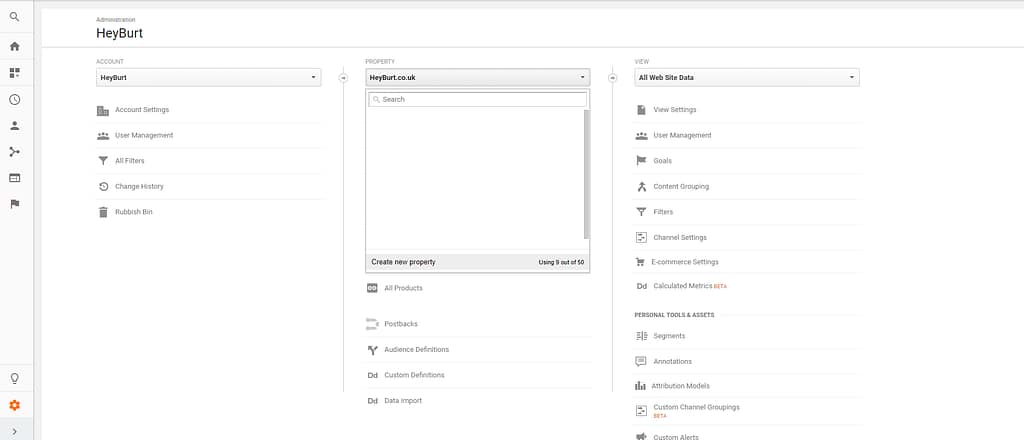Open Attribution Models link
1024x440 pixels.
pos(680,386)
